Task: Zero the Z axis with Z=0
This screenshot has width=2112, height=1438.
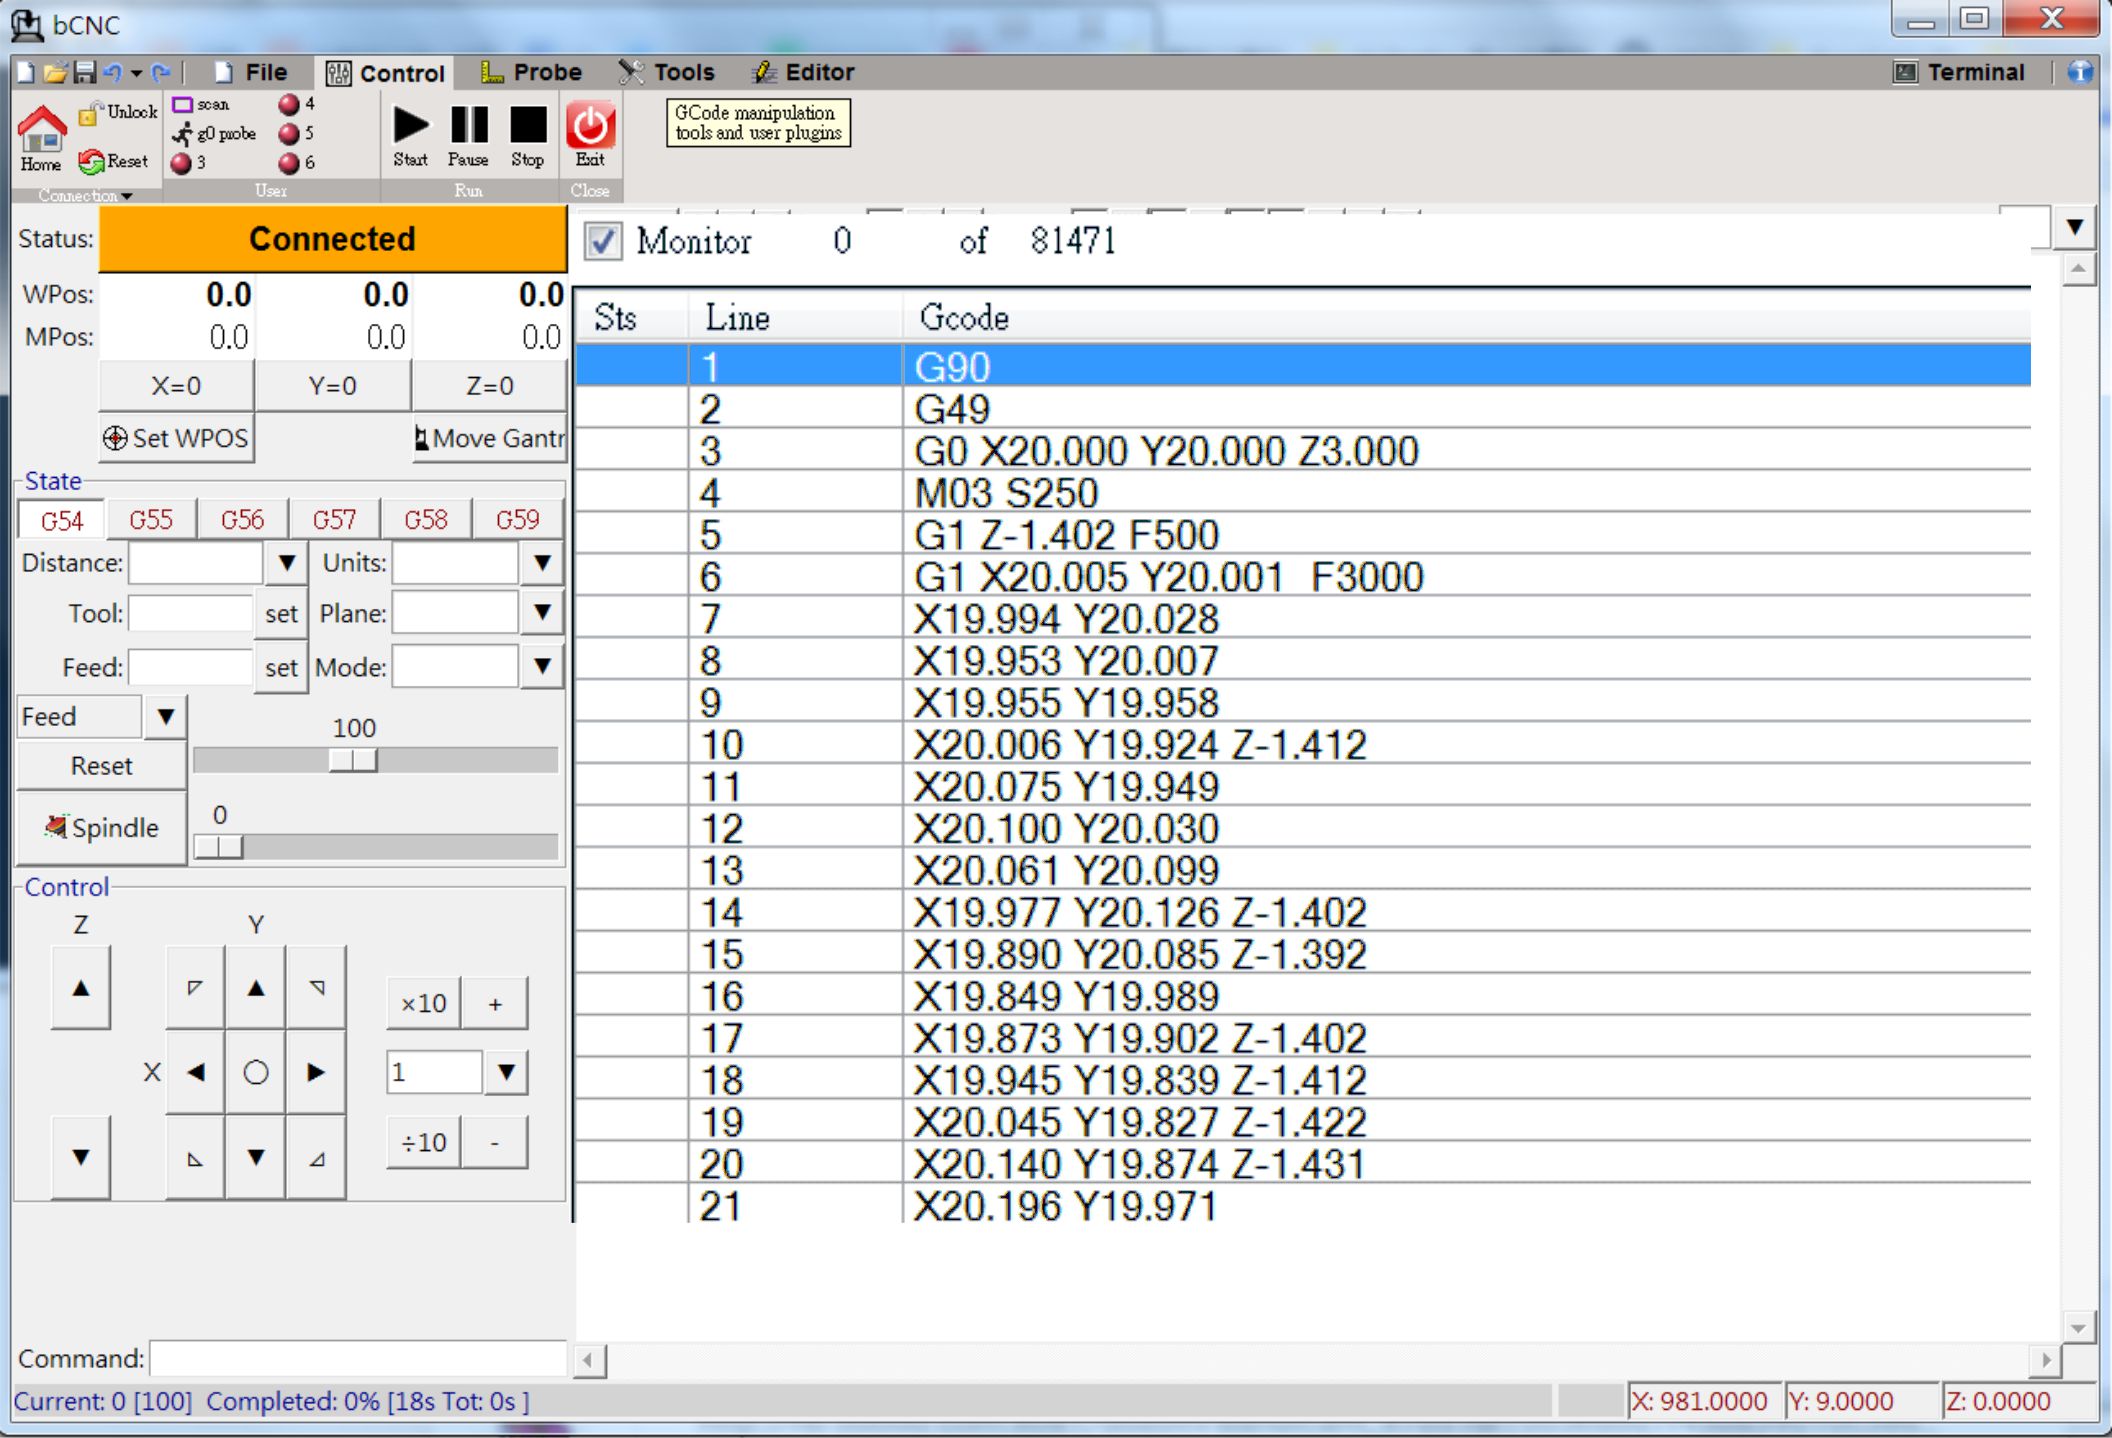Action: (489, 386)
